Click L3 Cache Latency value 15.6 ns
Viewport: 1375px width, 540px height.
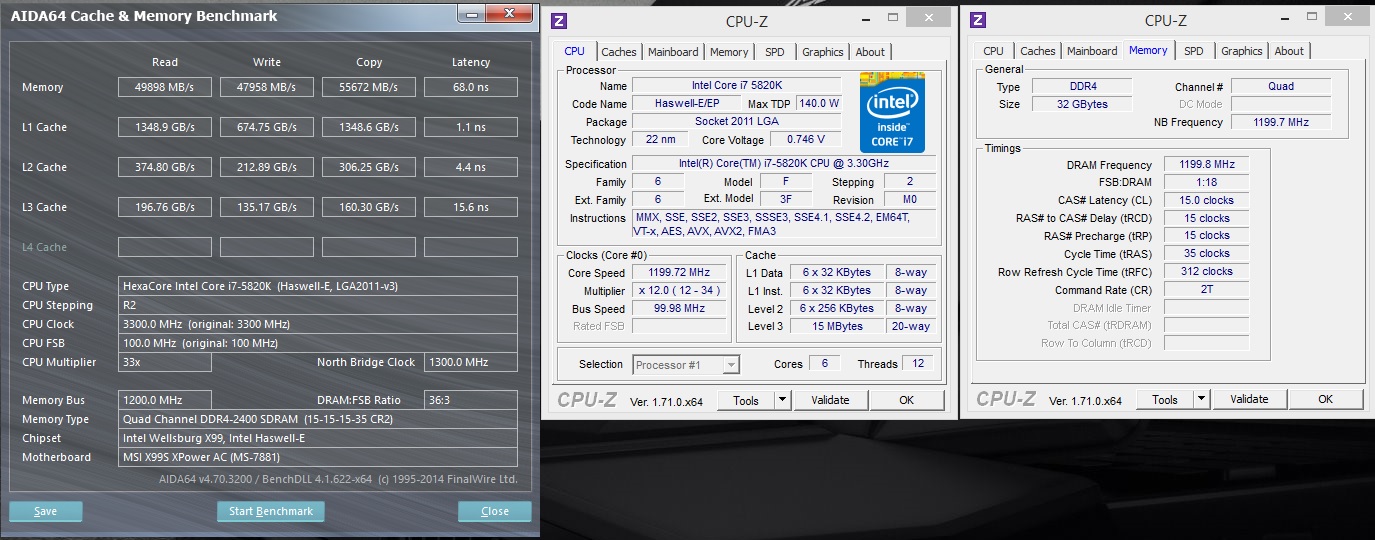coord(471,207)
